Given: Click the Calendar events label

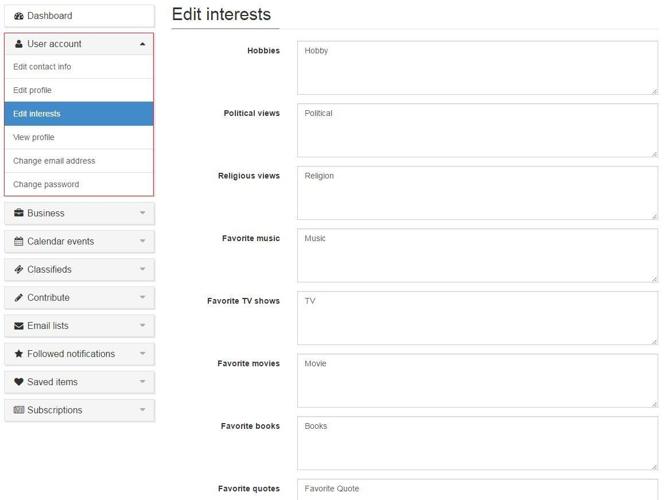Looking at the screenshot, I should tap(60, 241).
